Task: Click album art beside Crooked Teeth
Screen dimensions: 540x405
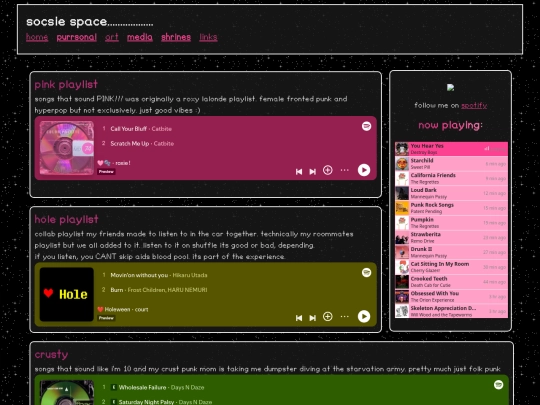Action: 402,282
